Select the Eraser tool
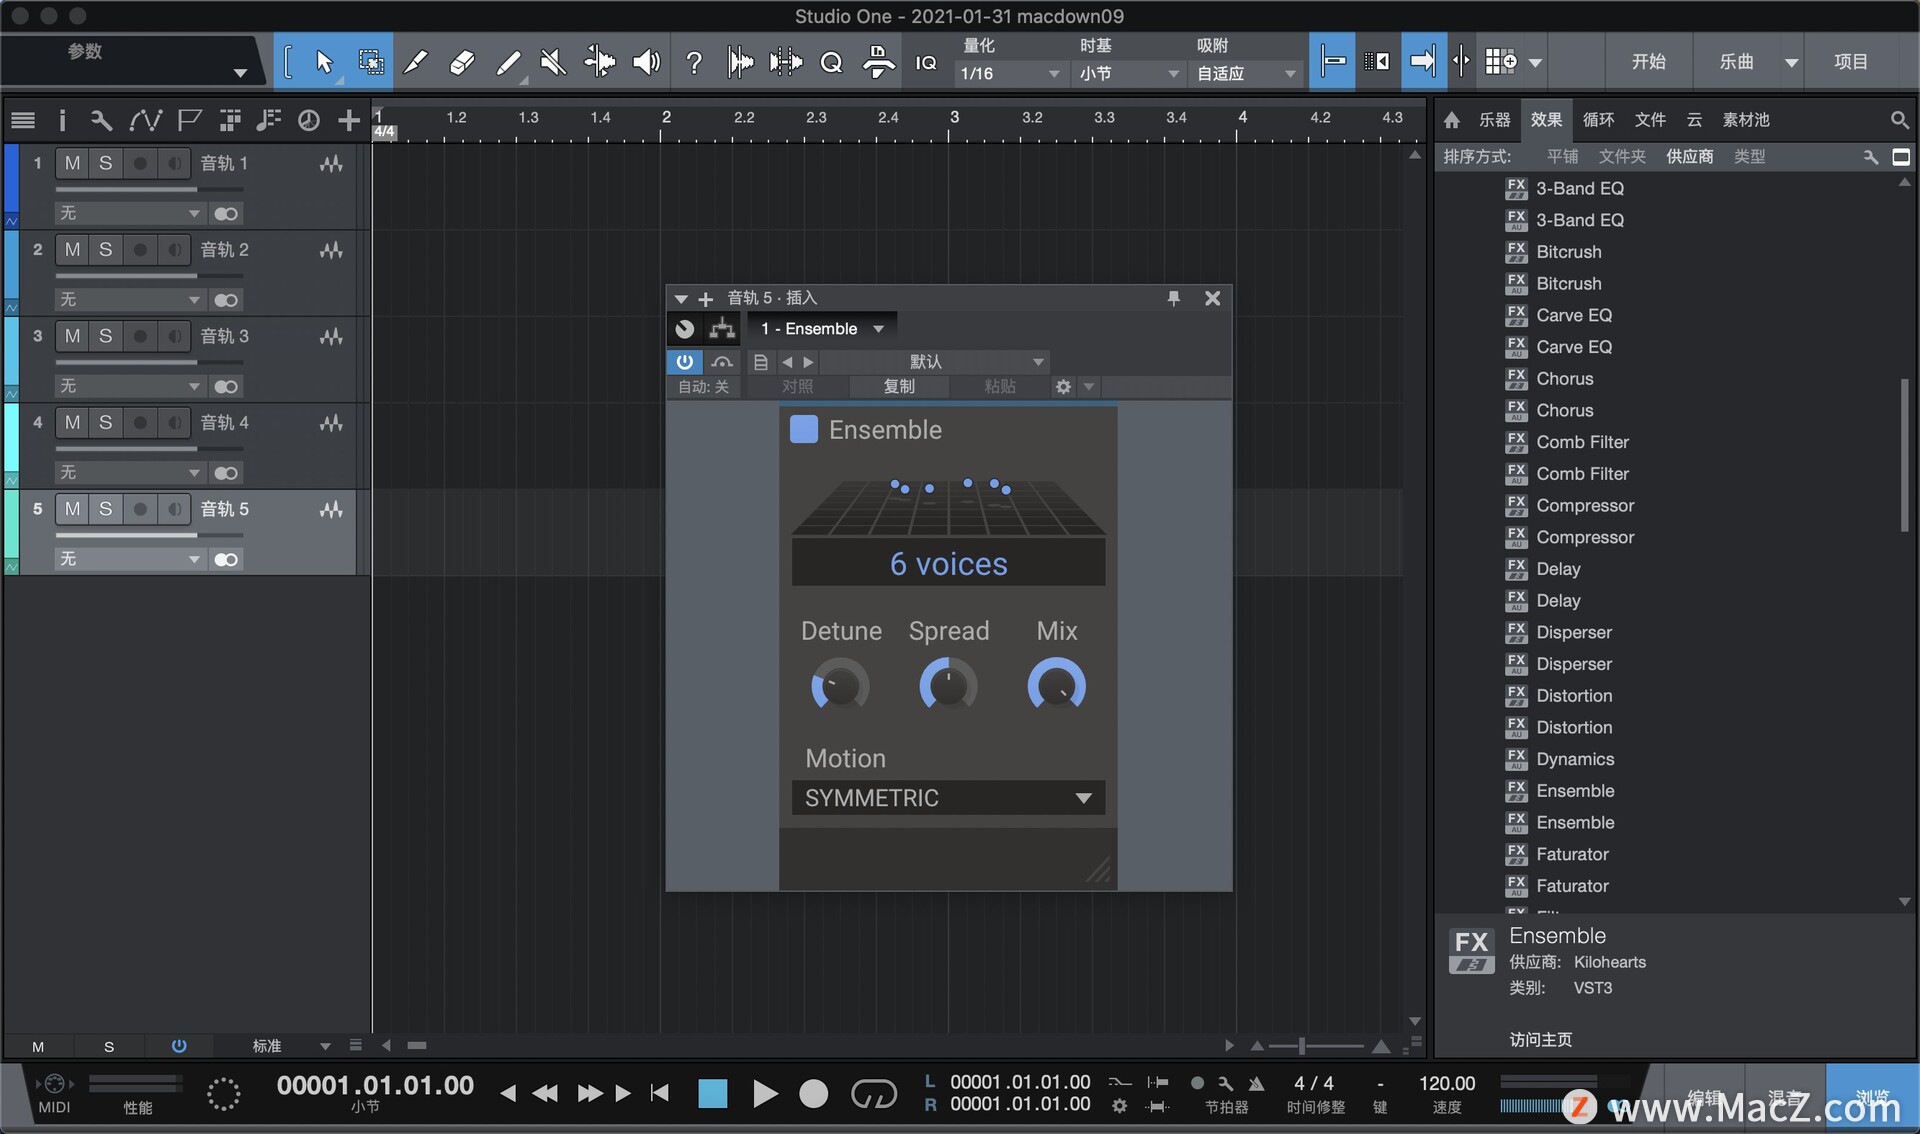The width and height of the screenshot is (1920, 1134). pyautogui.click(x=461, y=62)
